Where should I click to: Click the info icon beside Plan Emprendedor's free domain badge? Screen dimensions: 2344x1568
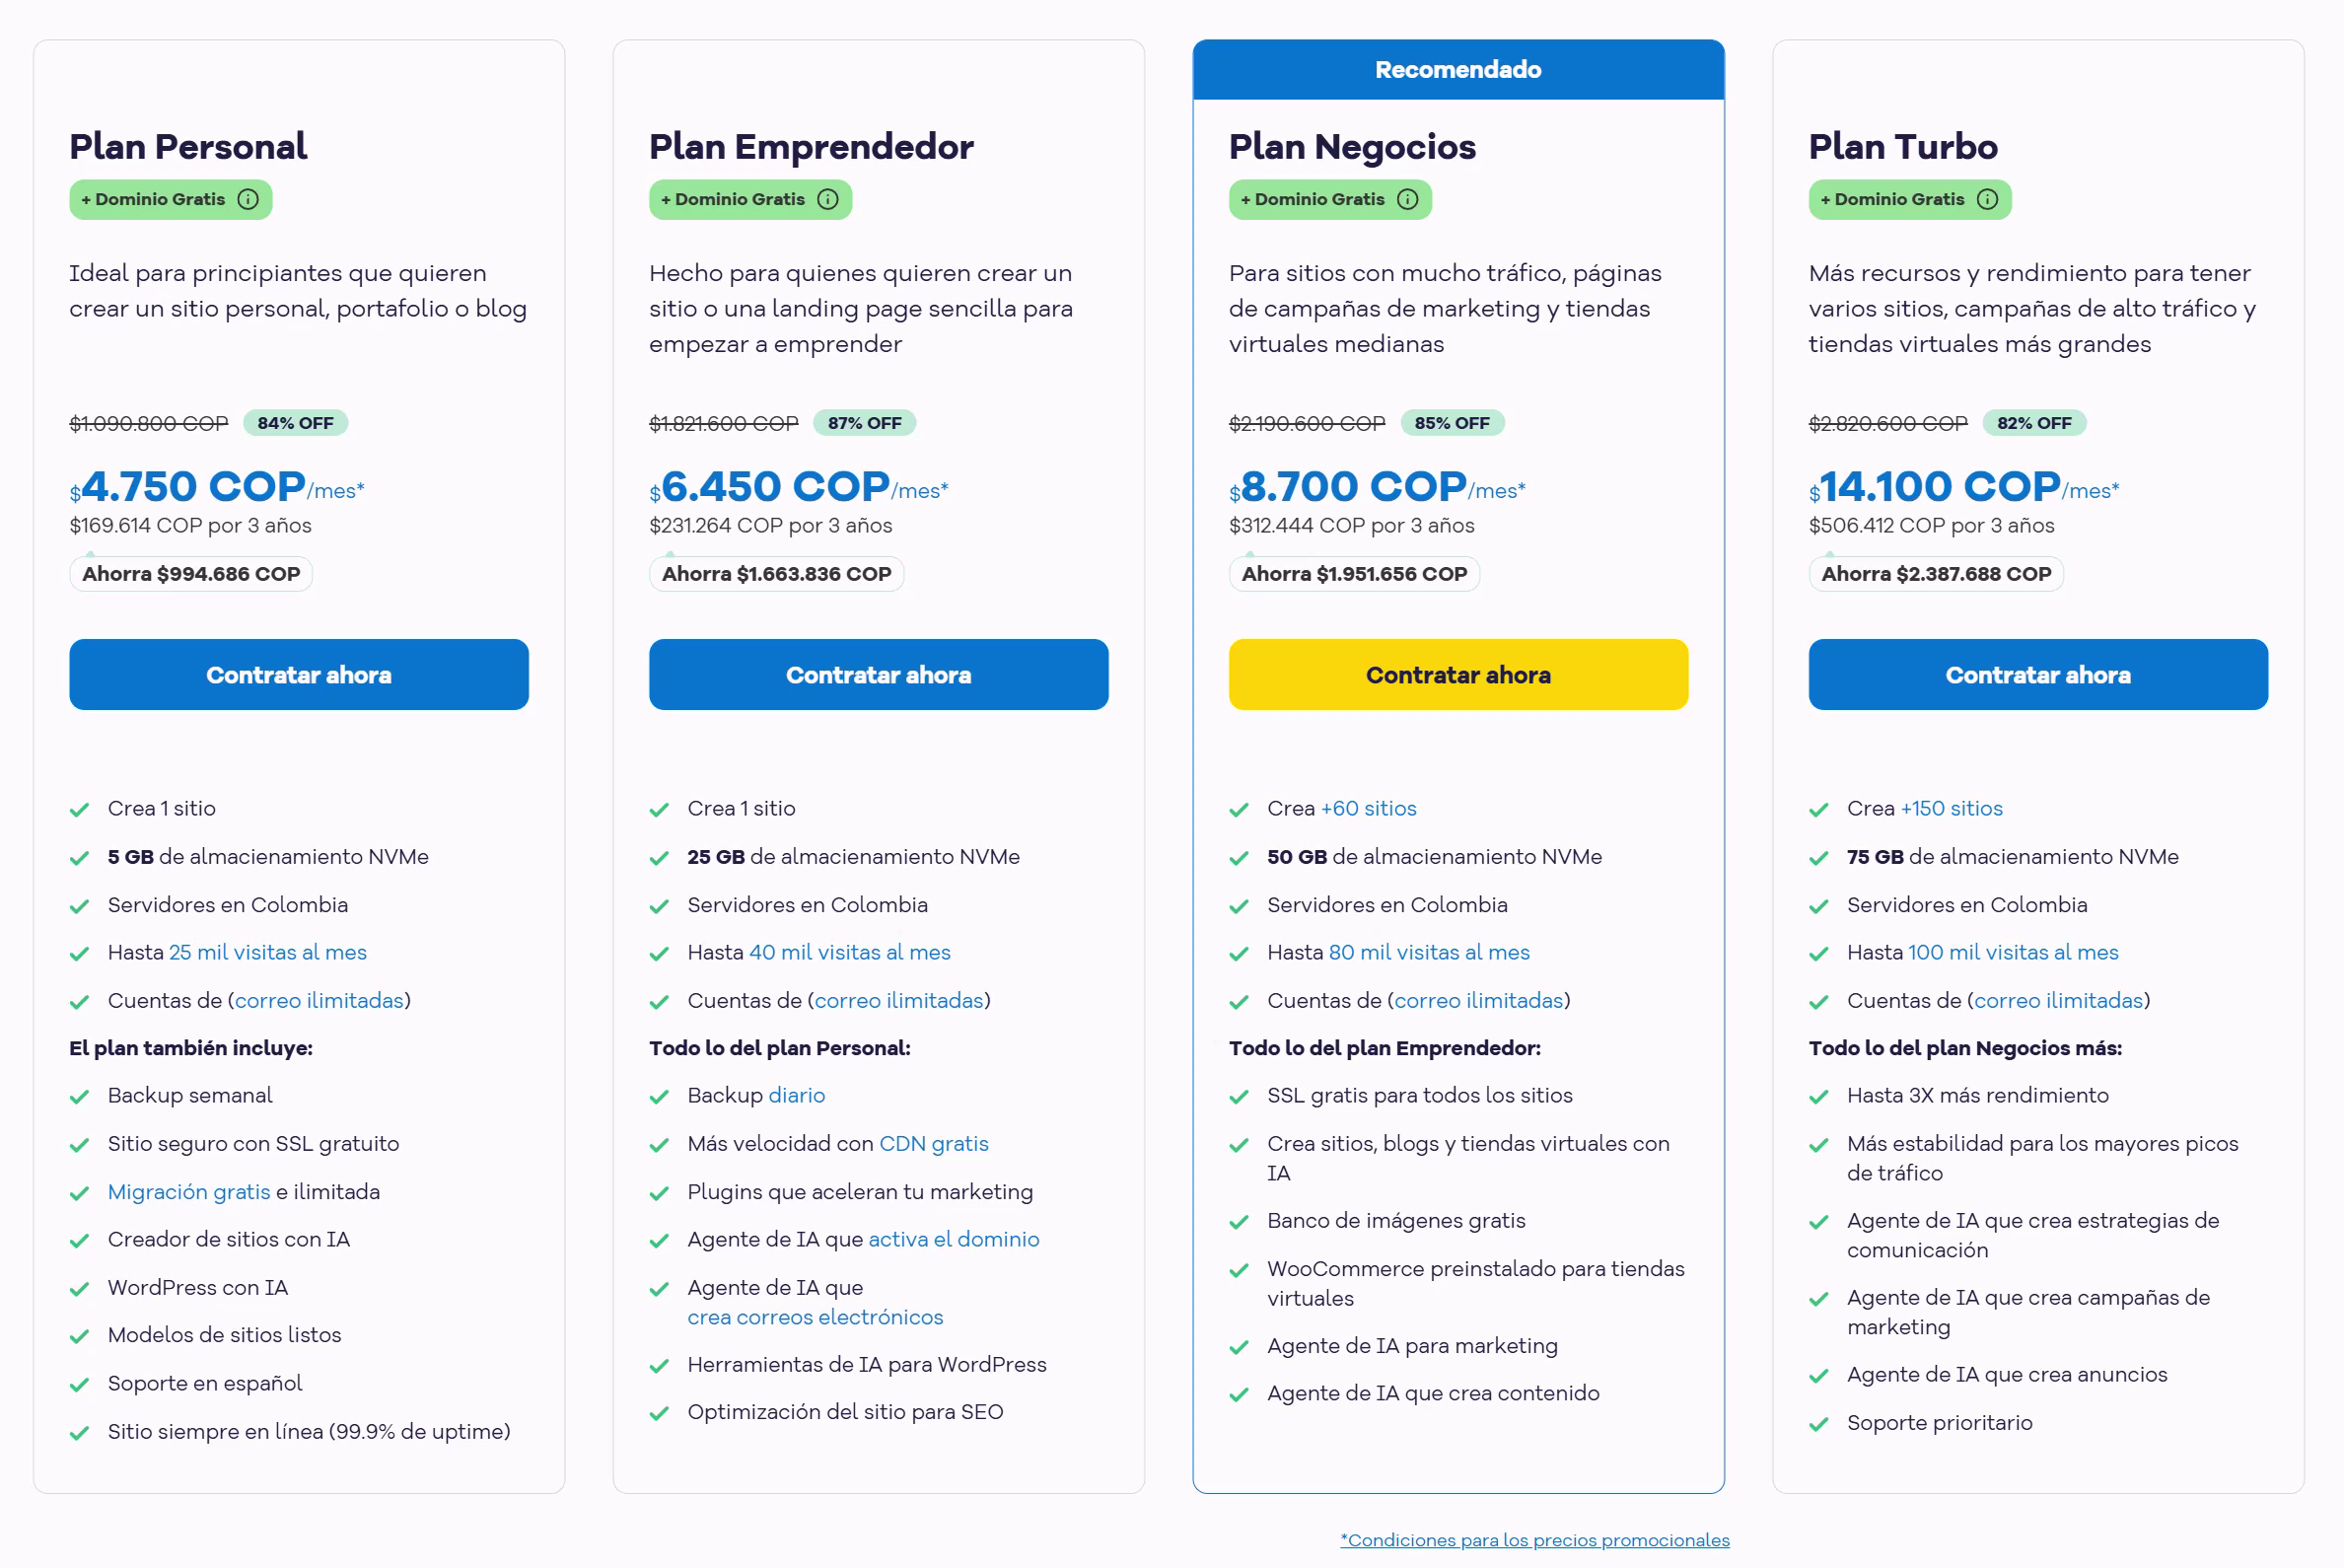[x=827, y=199]
